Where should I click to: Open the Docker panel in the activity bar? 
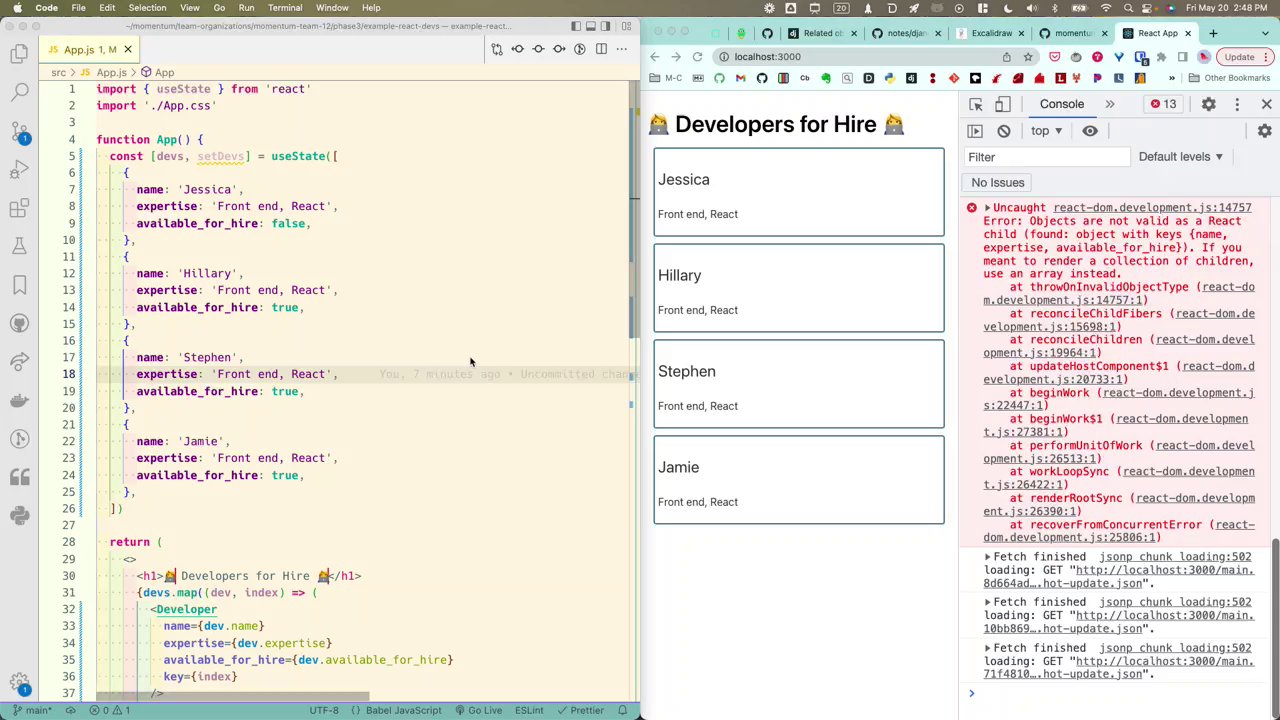pos(20,400)
